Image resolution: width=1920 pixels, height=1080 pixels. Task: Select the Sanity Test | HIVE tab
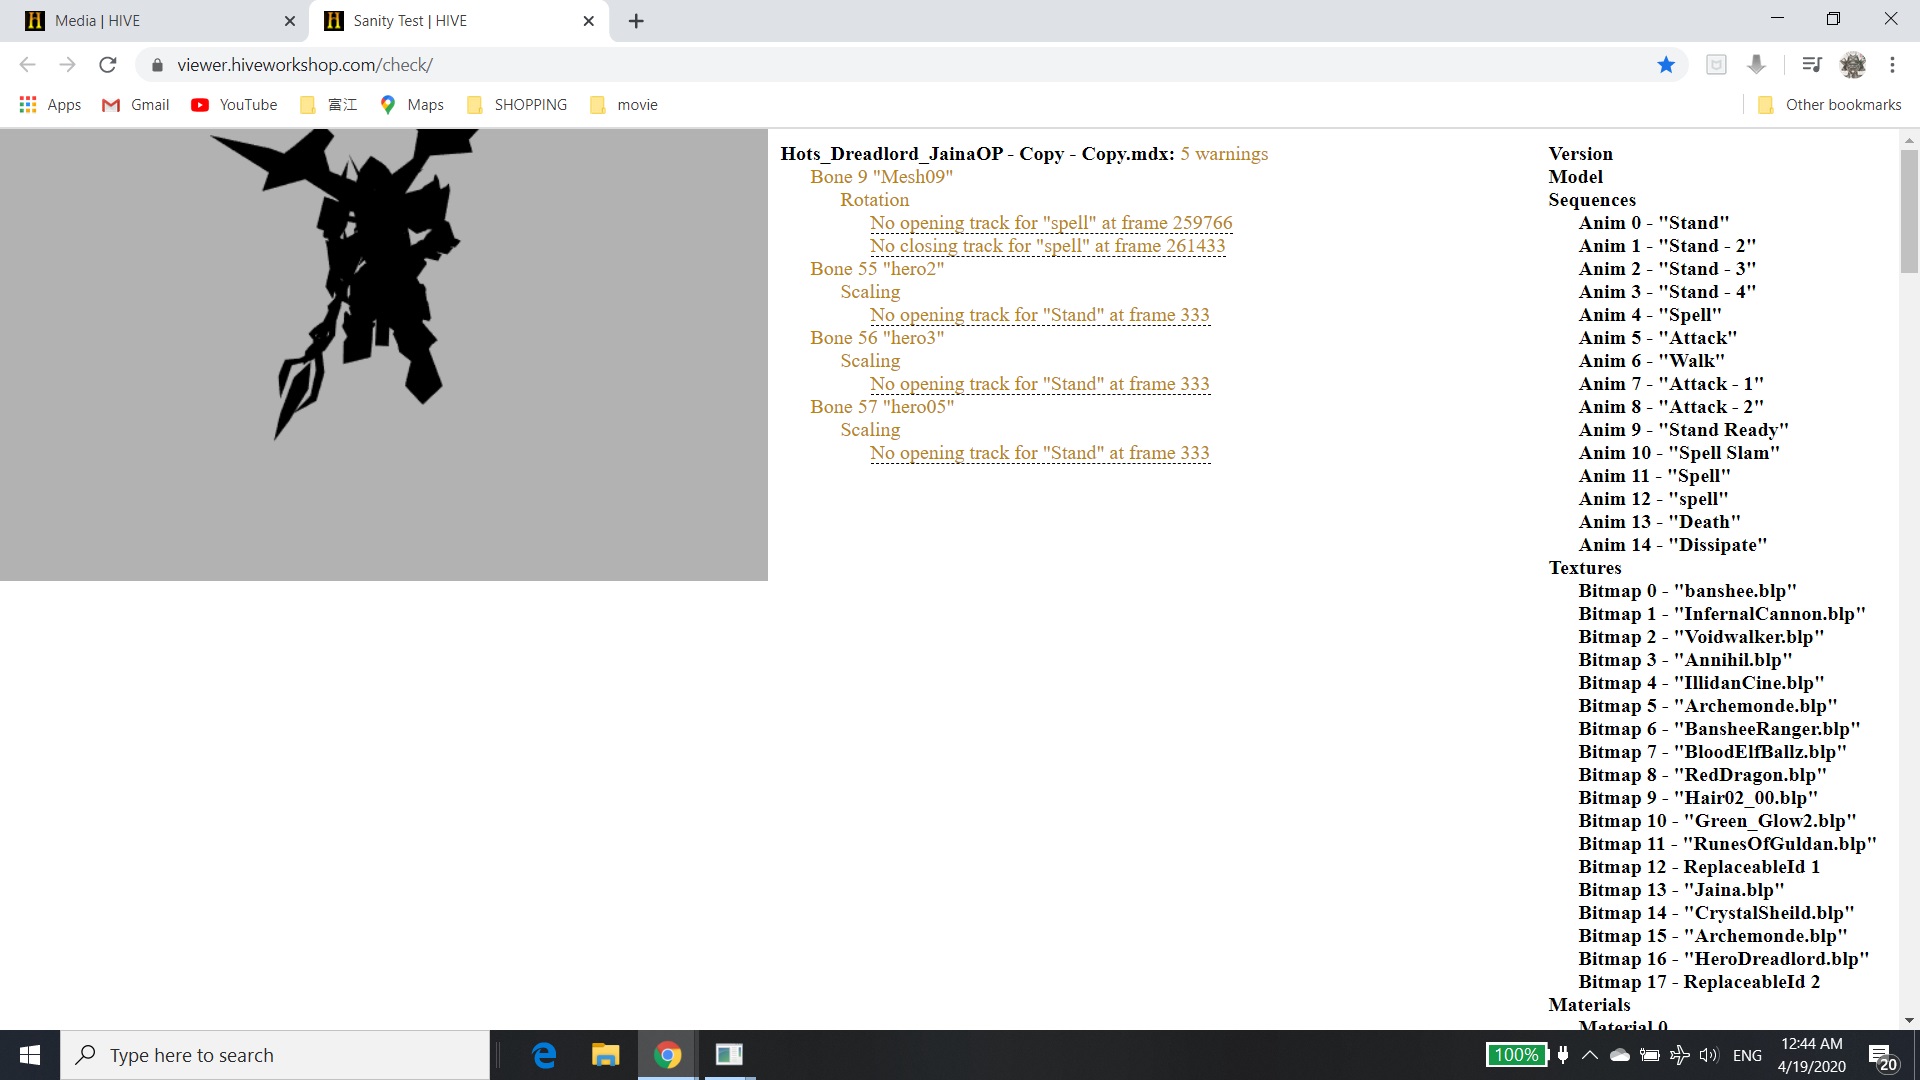[x=460, y=21]
